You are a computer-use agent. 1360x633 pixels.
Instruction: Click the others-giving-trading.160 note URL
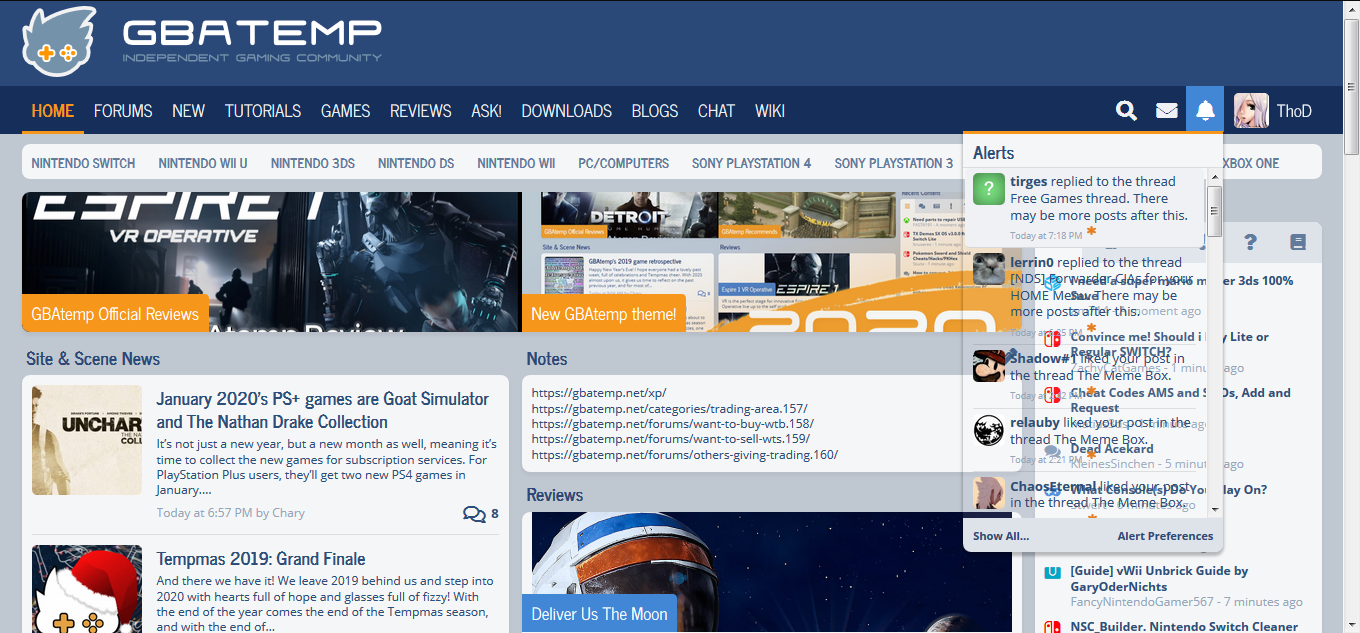coord(684,455)
